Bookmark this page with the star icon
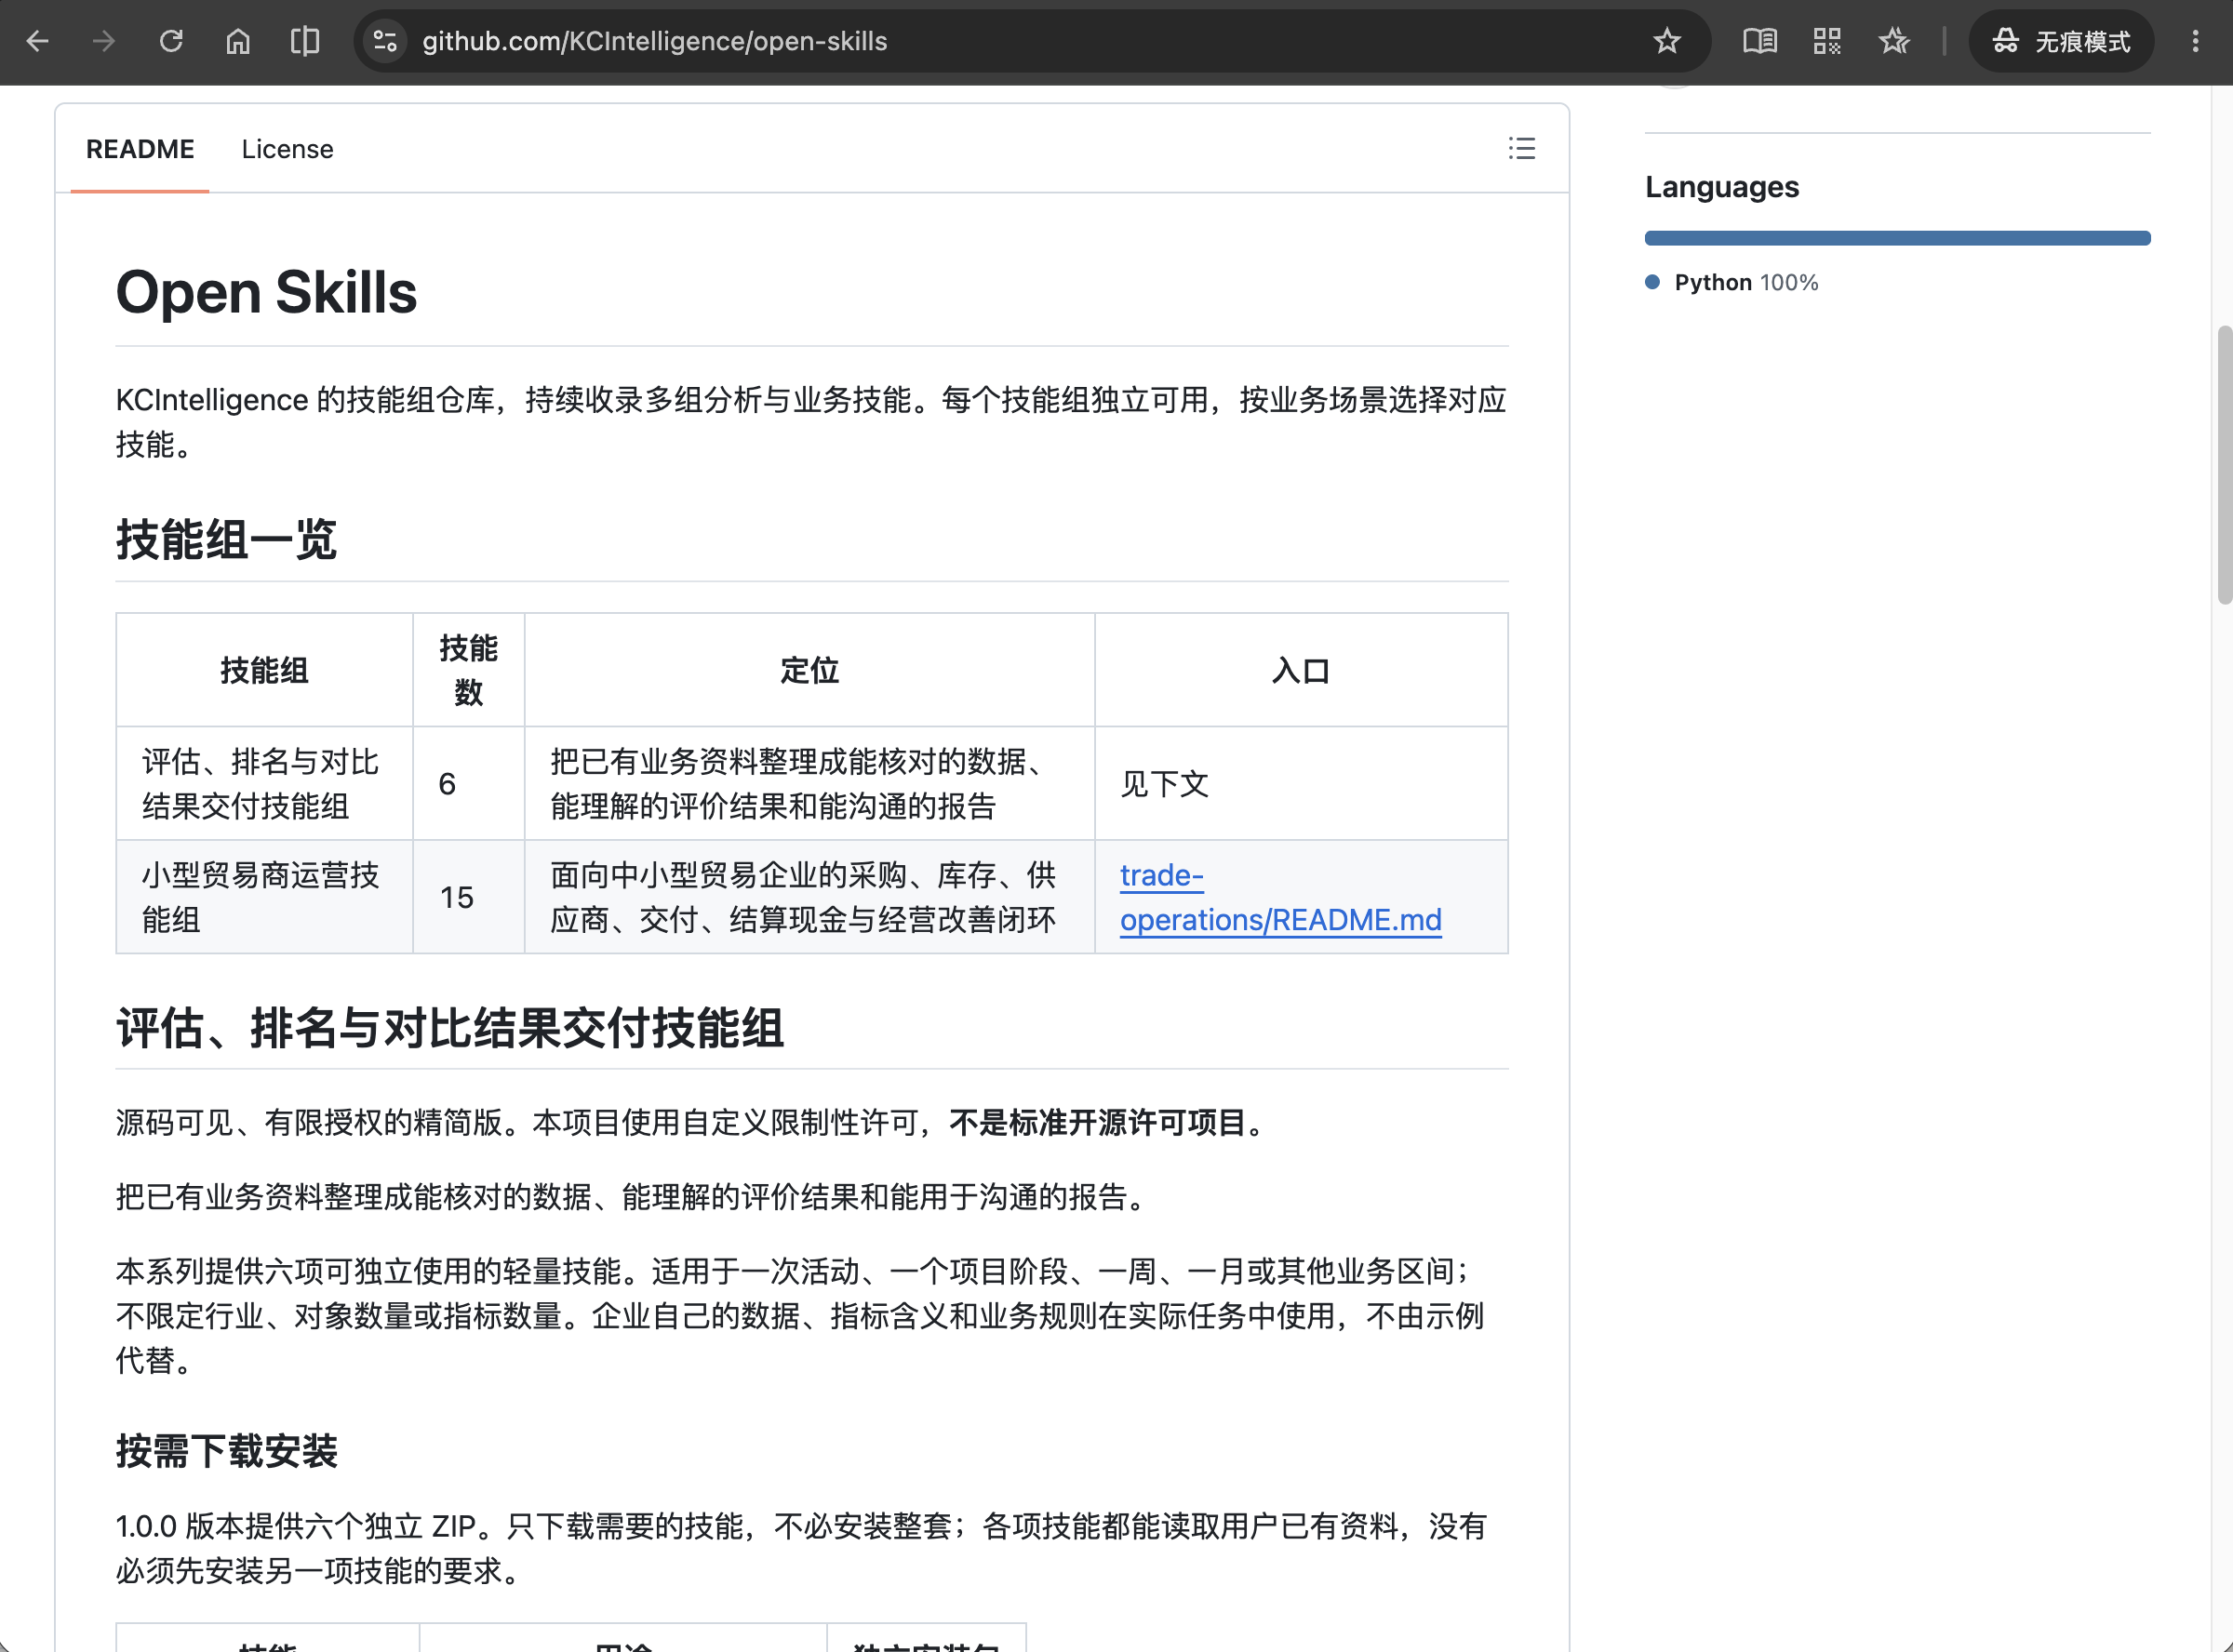 (1666, 41)
